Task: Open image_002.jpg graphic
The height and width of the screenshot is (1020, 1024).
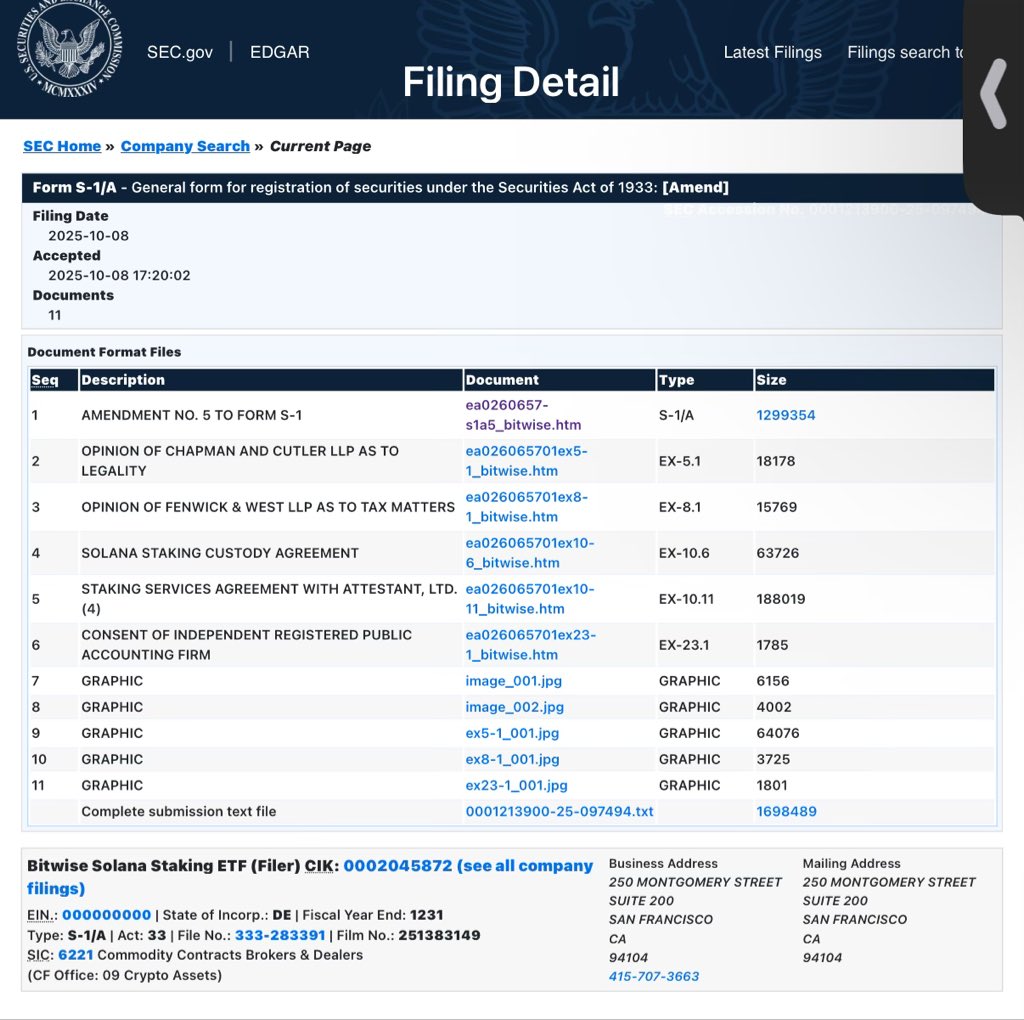Action: point(515,707)
